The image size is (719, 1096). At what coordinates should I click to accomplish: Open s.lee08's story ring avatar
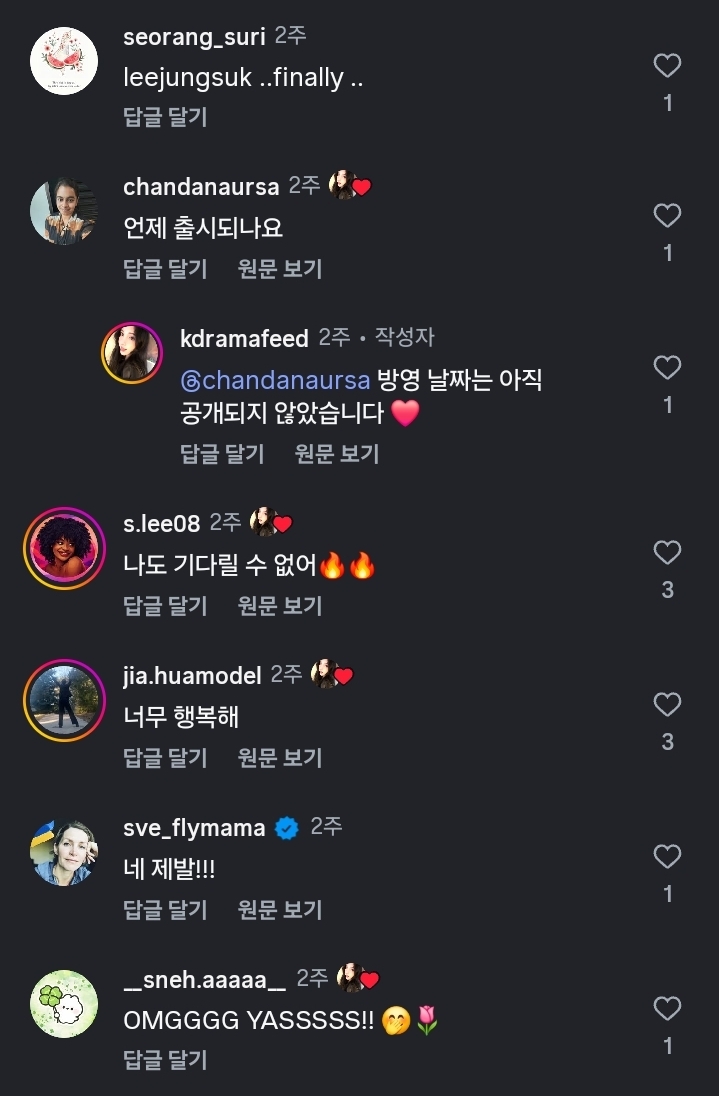click(64, 545)
